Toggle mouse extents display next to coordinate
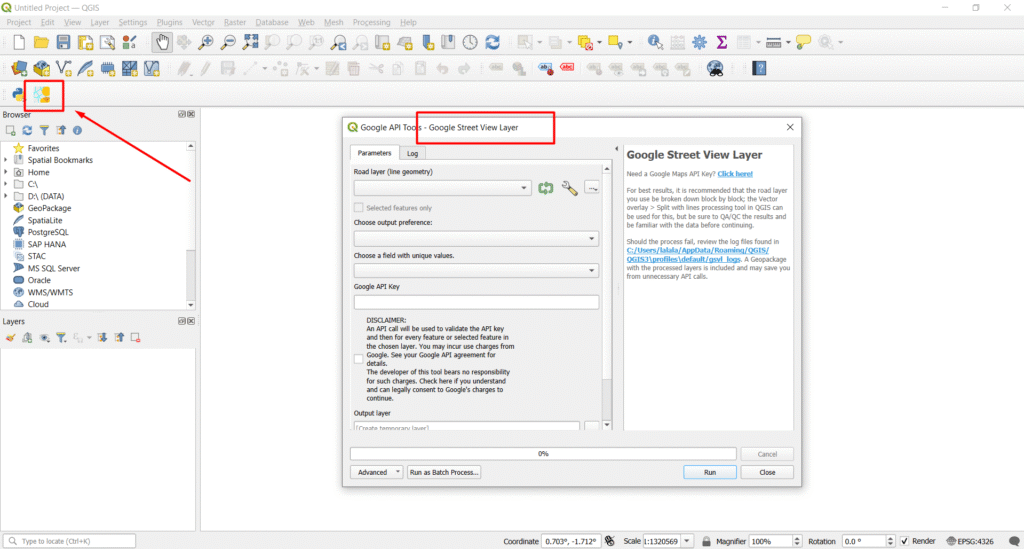The image size is (1024, 549). [x=609, y=541]
